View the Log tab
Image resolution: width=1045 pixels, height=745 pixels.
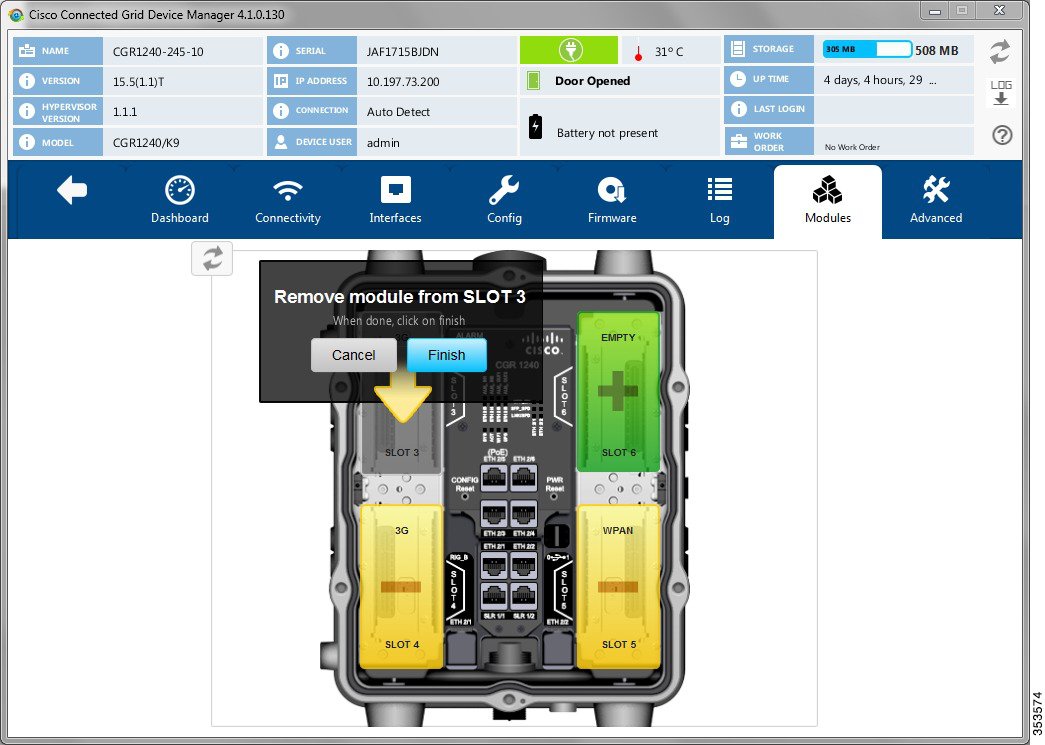pyautogui.click(x=720, y=200)
